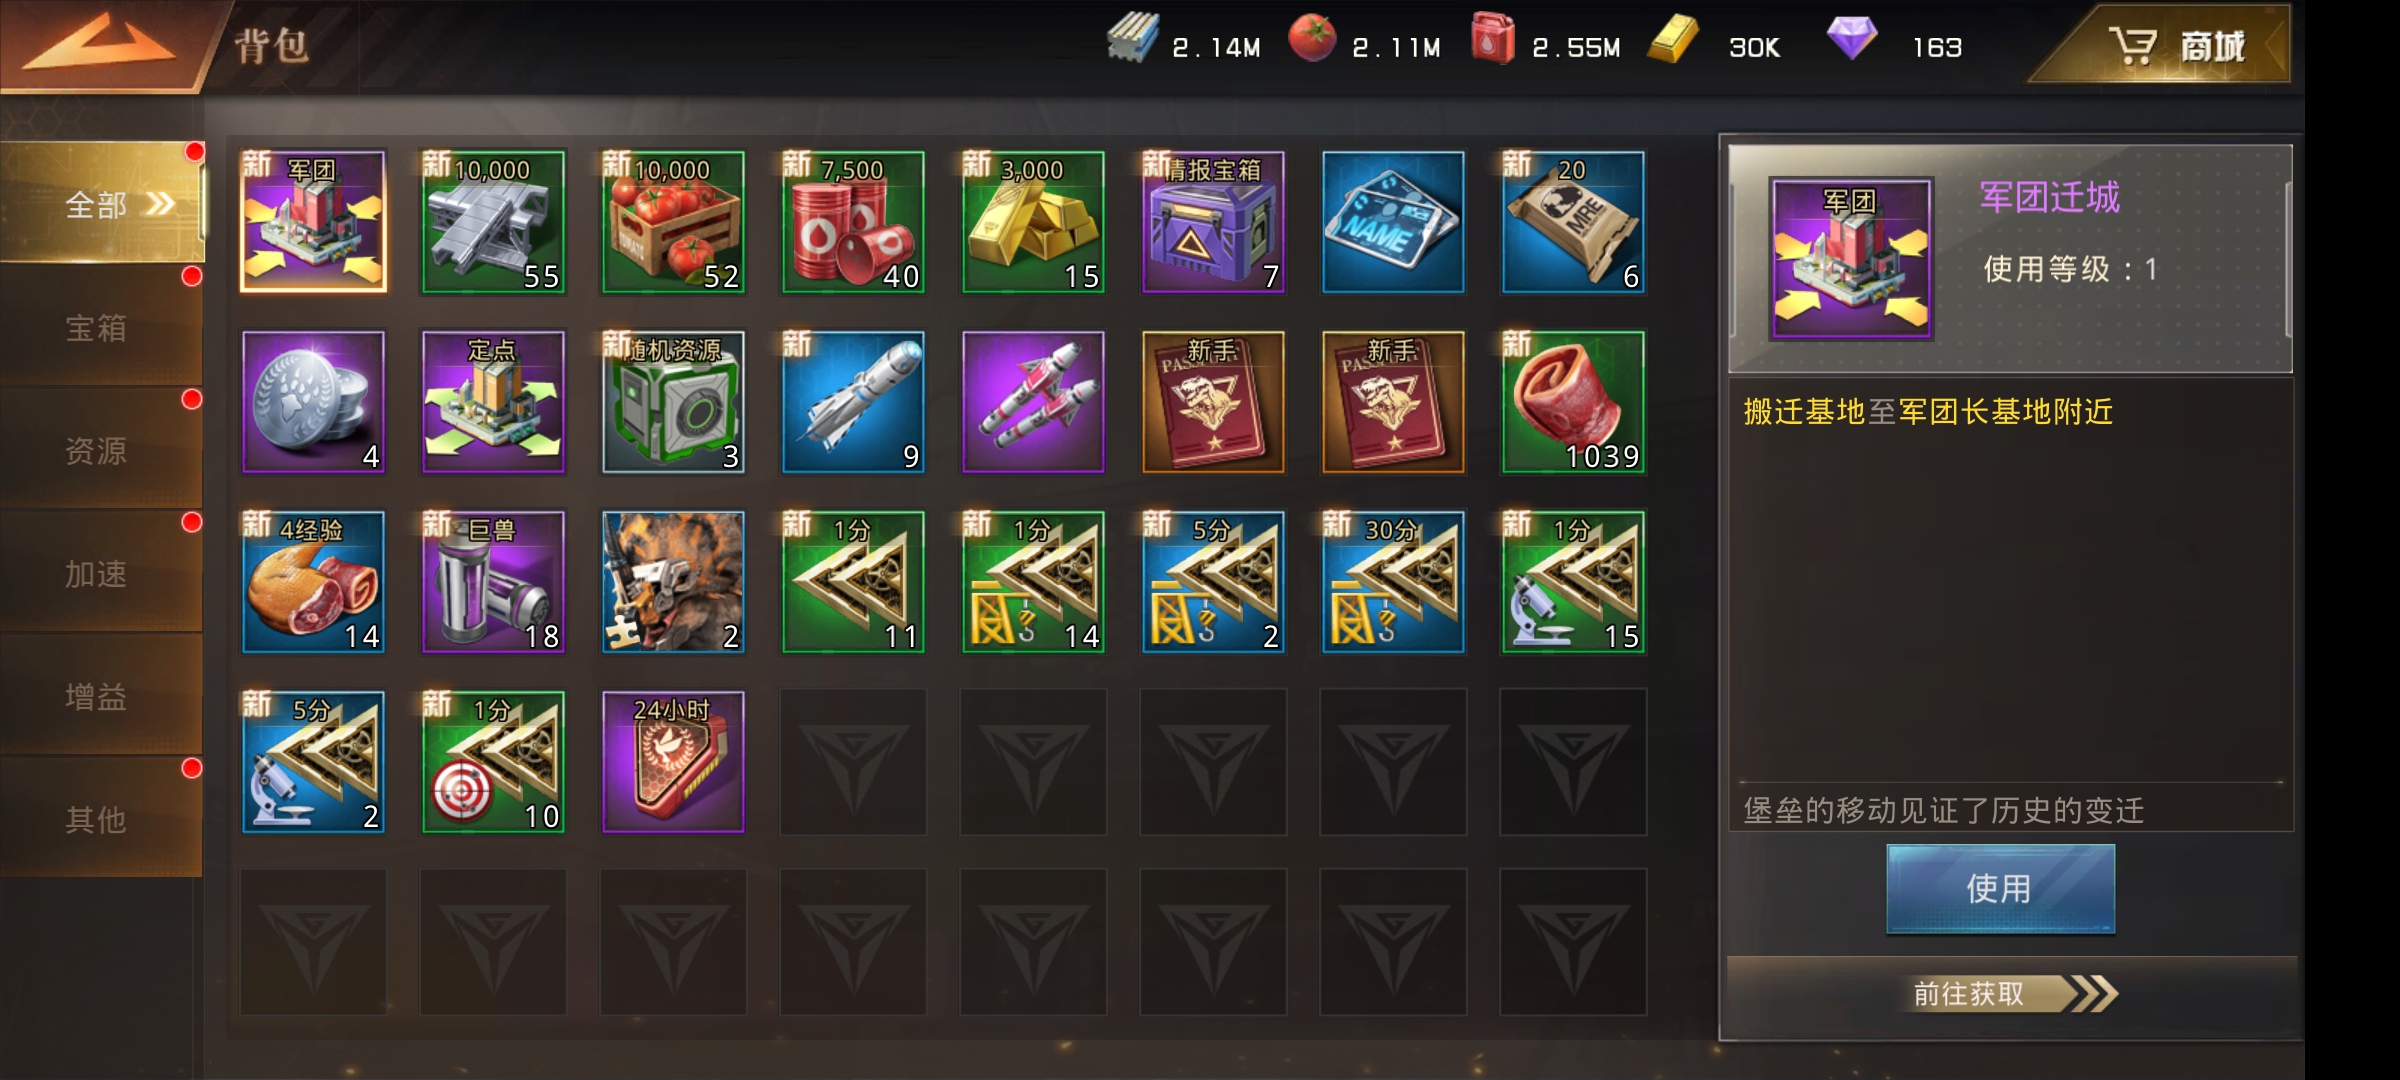Select the 随机资源 random resource box
Image resolution: width=2400 pixels, height=1080 pixels.
click(673, 402)
